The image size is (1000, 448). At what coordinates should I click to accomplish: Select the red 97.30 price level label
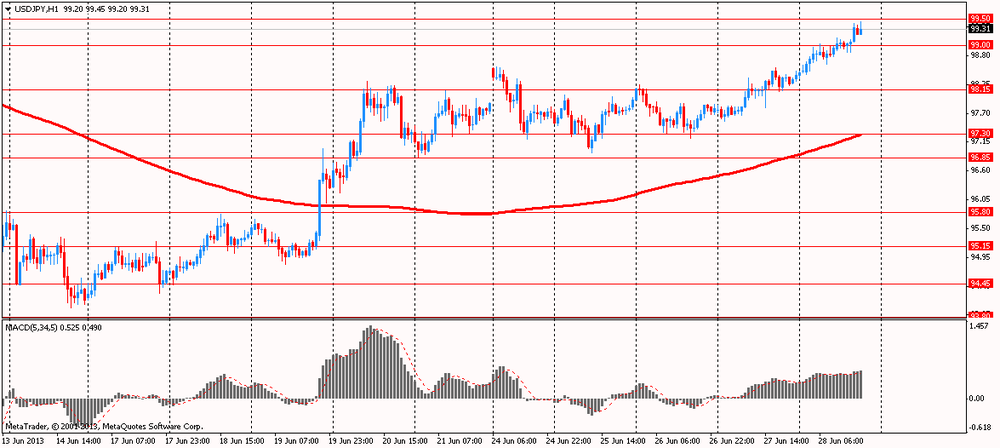click(980, 133)
